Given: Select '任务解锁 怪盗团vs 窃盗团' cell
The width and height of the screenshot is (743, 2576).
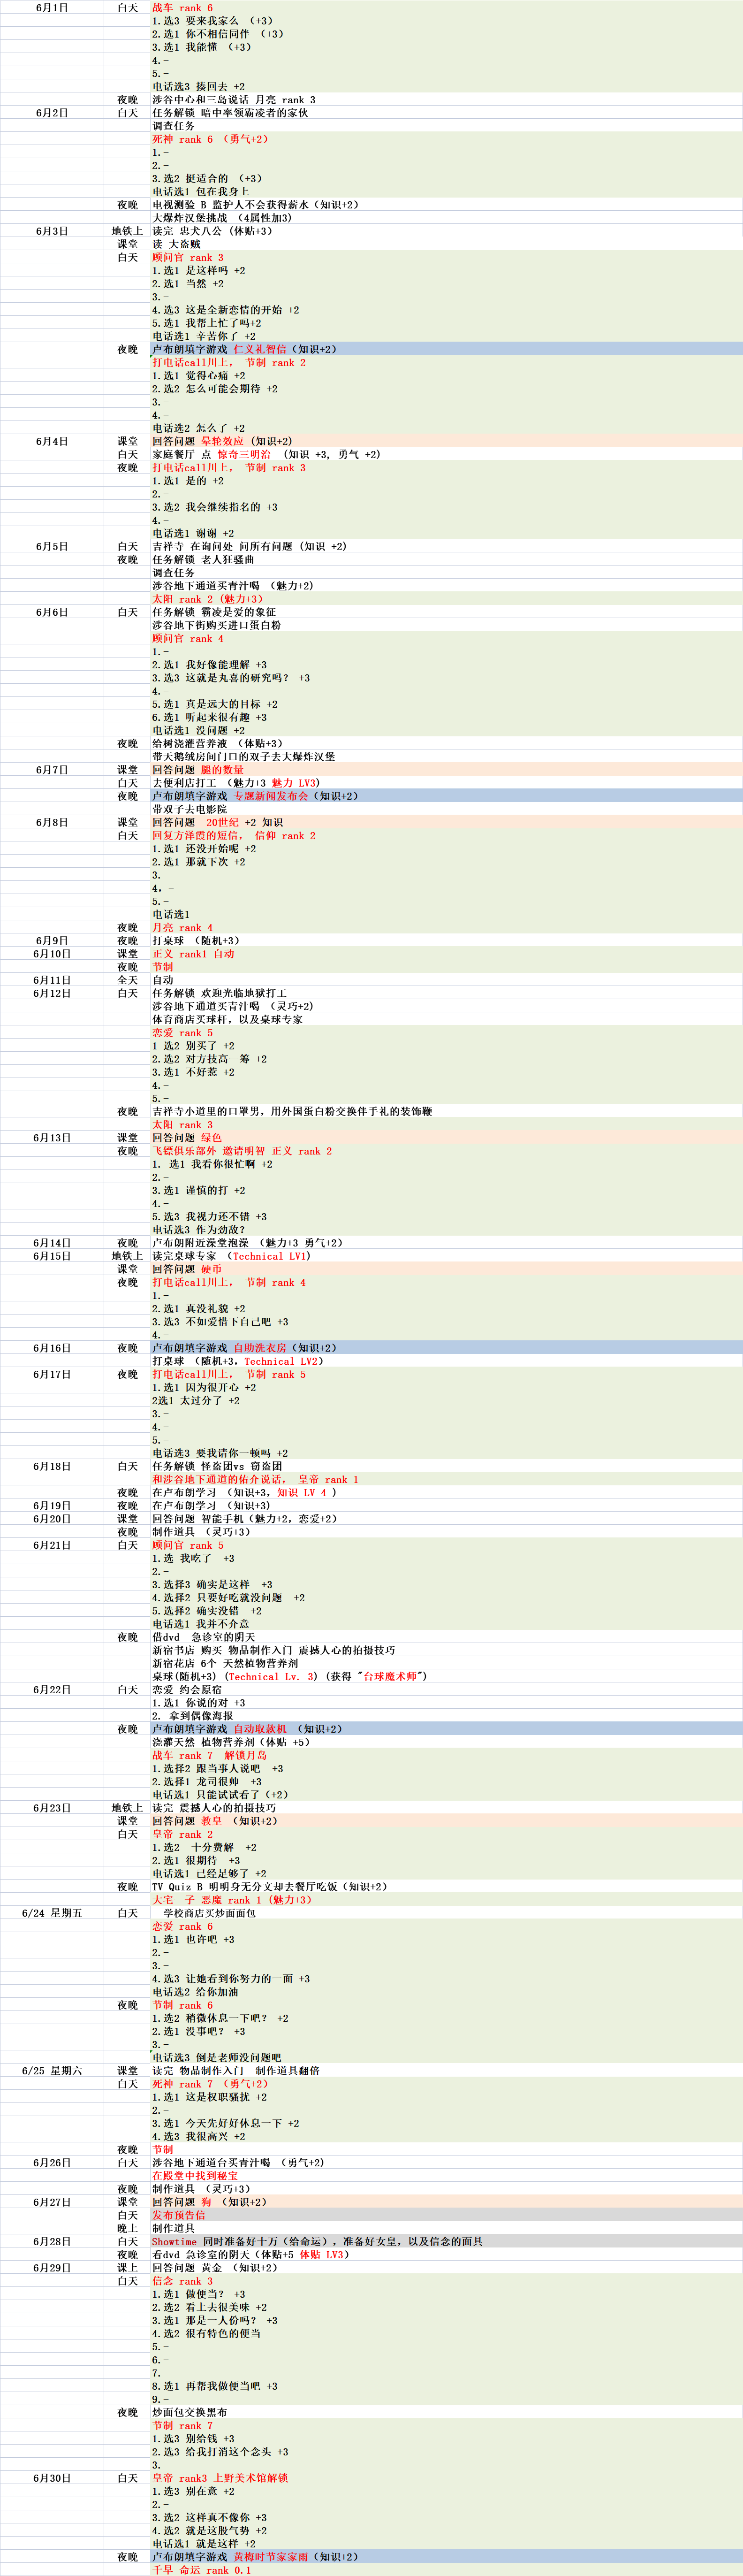Looking at the screenshot, I should click(x=446, y=1465).
